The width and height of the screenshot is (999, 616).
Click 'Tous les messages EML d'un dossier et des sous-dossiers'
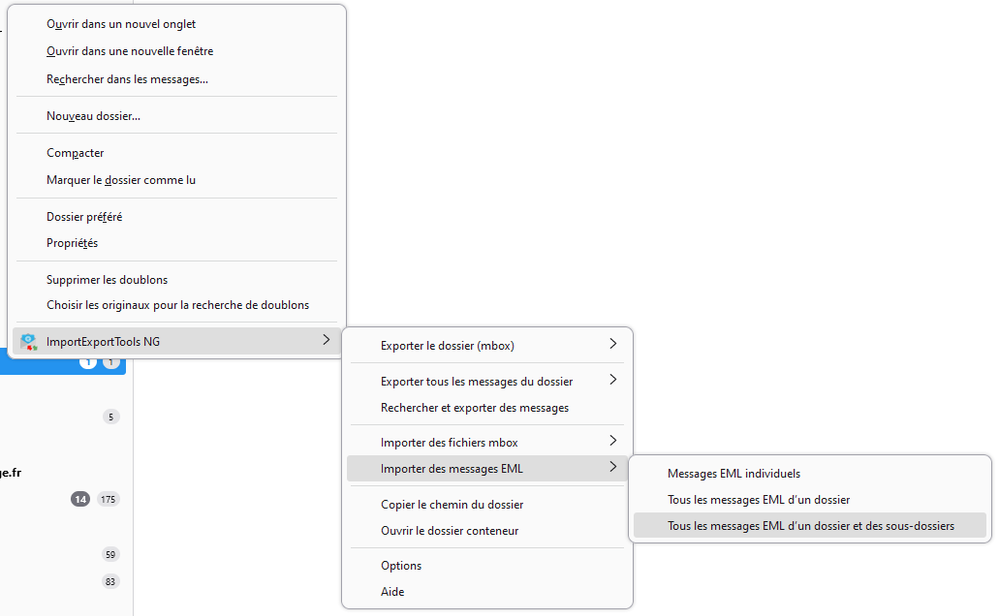(x=810, y=526)
